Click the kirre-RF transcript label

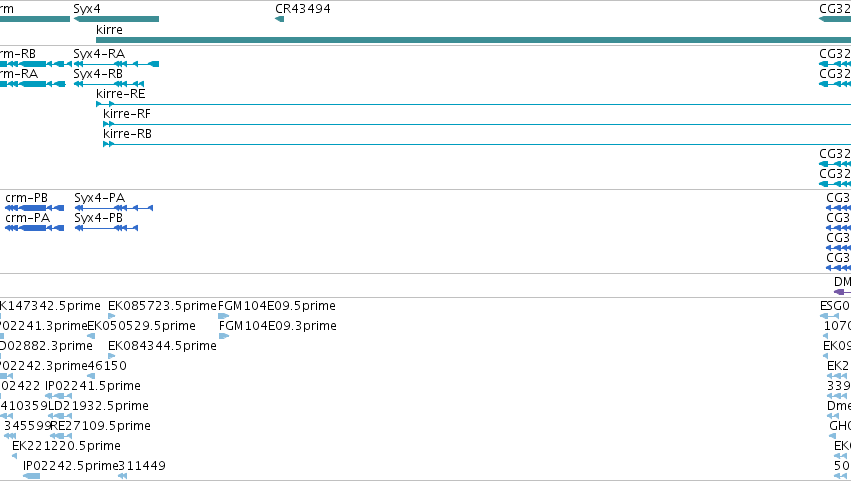127,114
